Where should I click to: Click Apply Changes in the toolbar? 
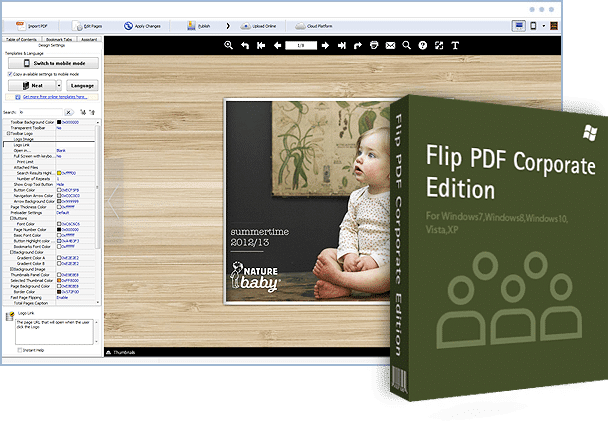142,26
